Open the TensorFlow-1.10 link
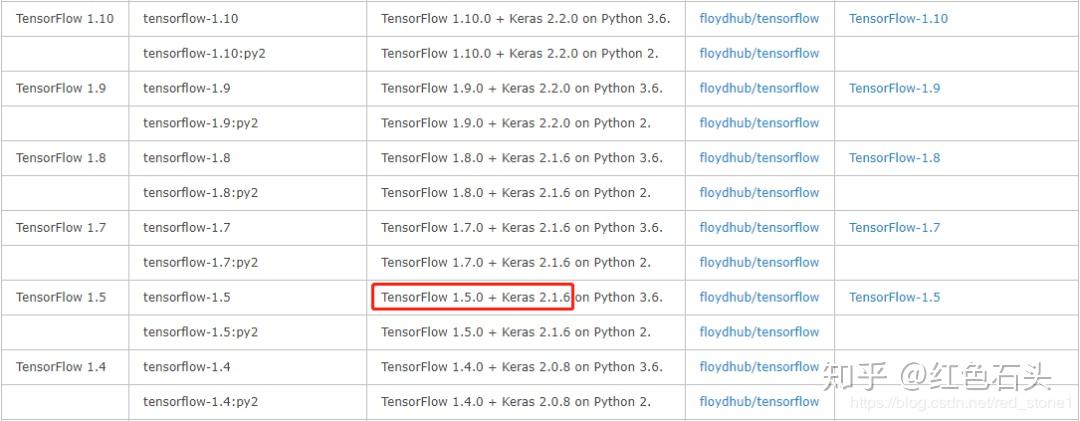Image resolution: width=1080 pixels, height=421 pixels. [x=898, y=19]
